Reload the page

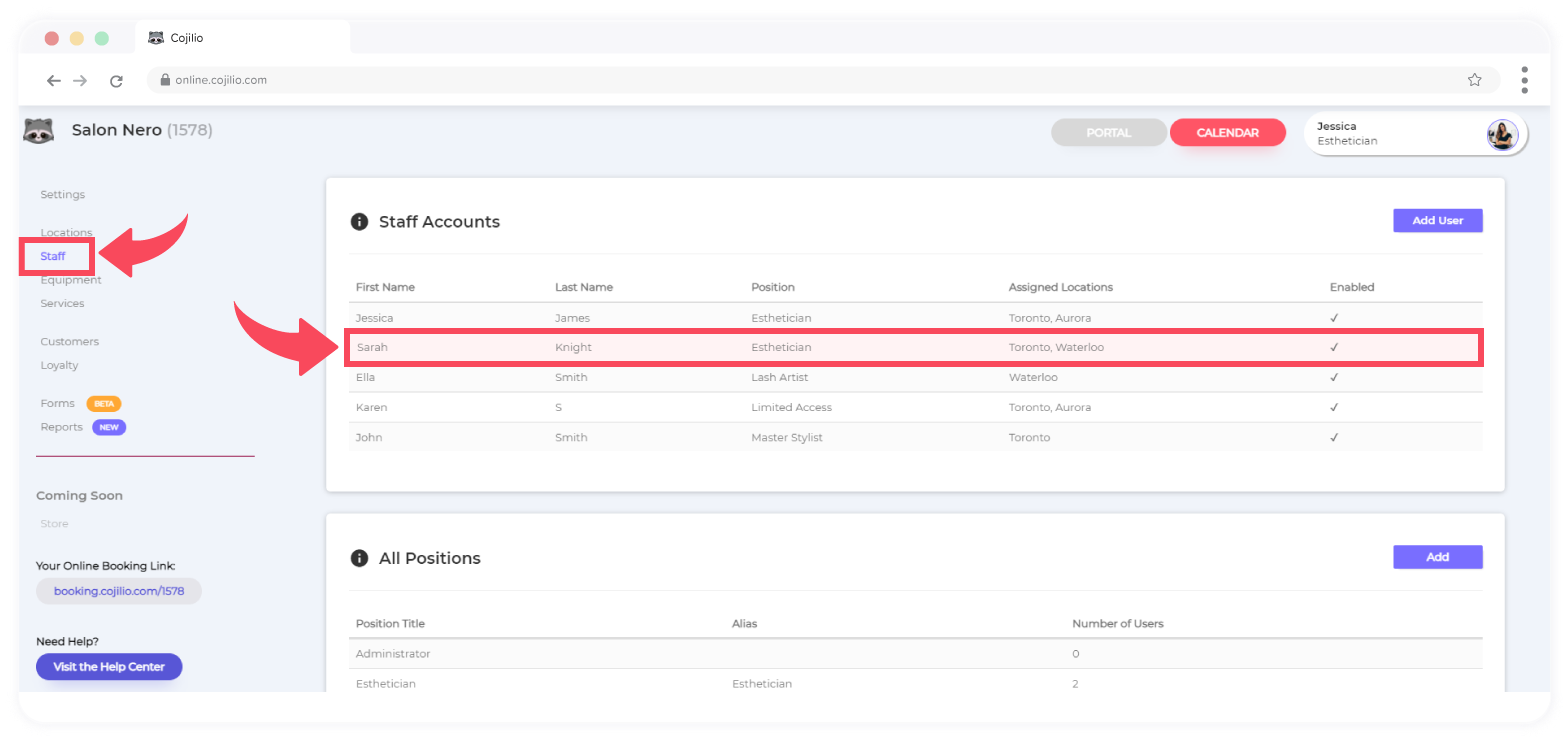116,80
